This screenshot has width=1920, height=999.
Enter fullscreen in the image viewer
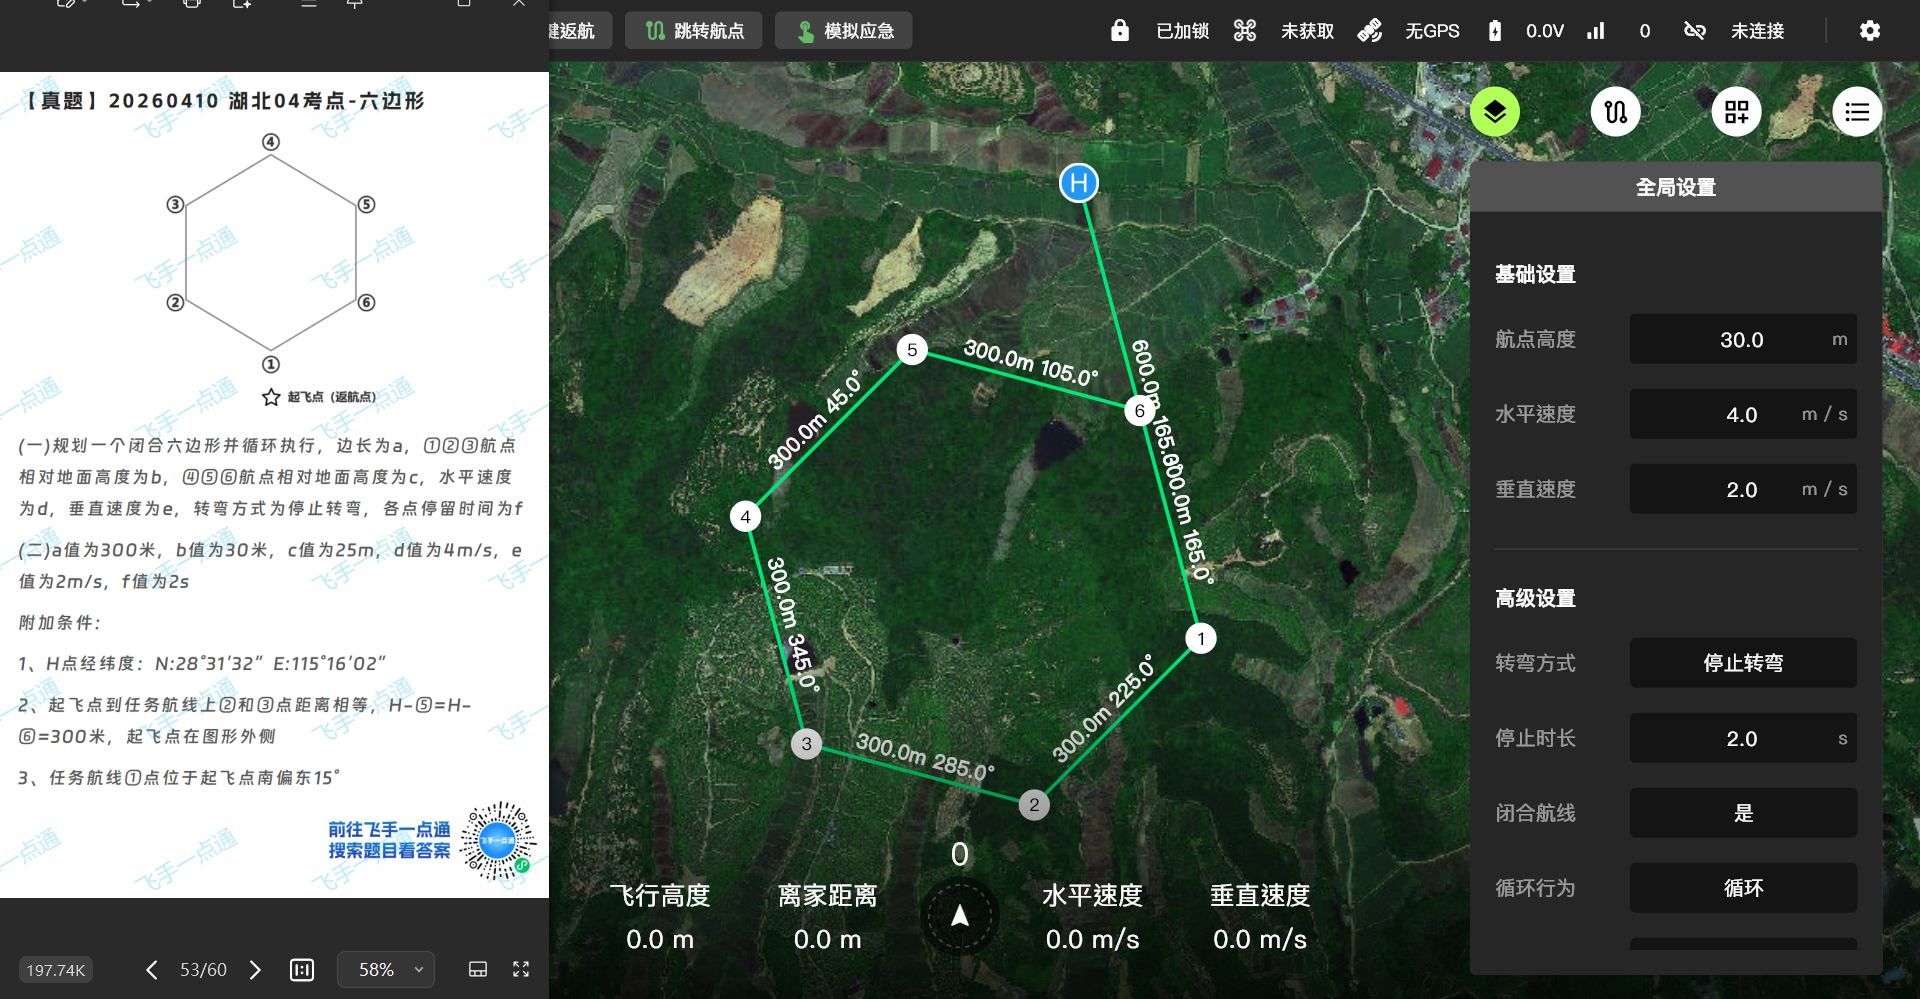[521, 969]
